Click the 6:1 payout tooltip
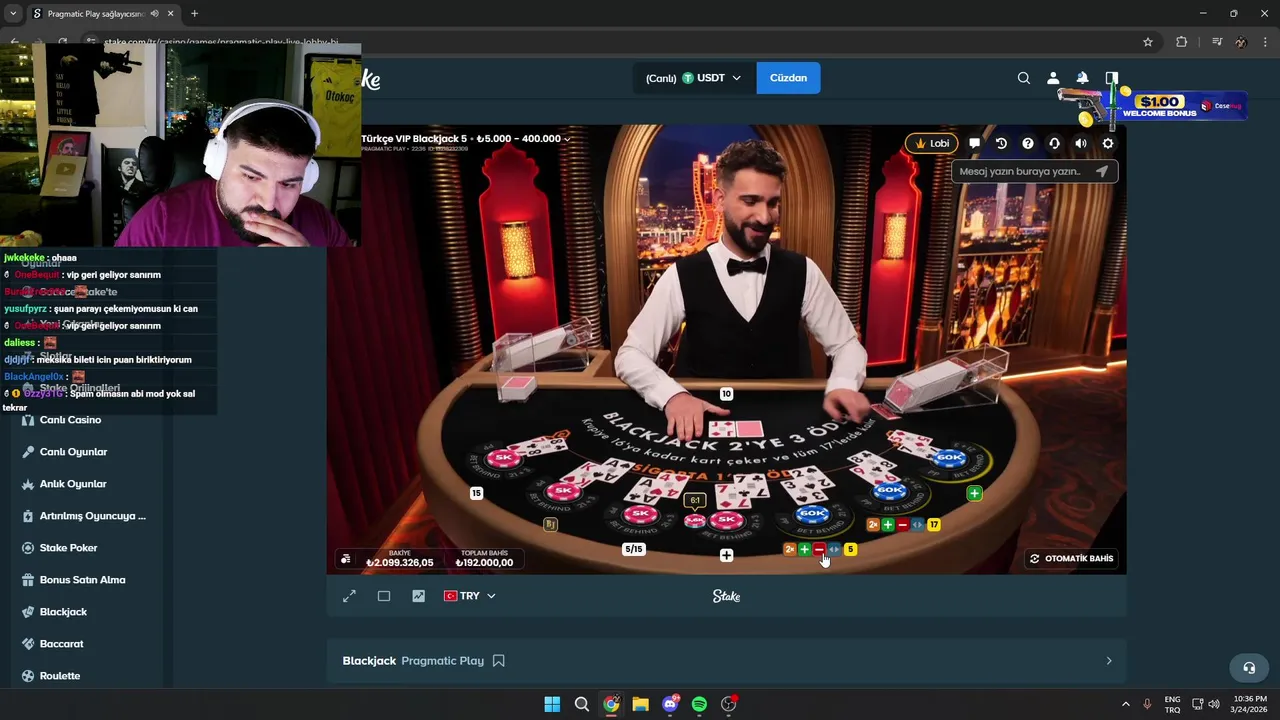This screenshot has height=720, width=1280. click(x=695, y=500)
